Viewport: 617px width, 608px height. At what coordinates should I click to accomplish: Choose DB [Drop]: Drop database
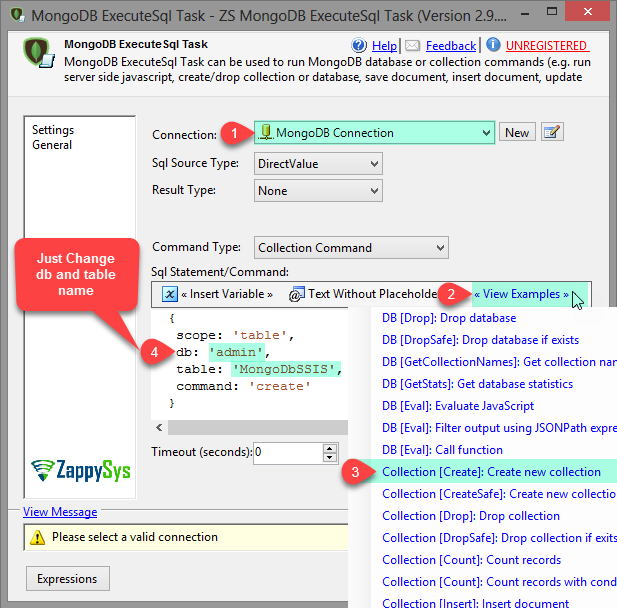[x=449, y=318]
